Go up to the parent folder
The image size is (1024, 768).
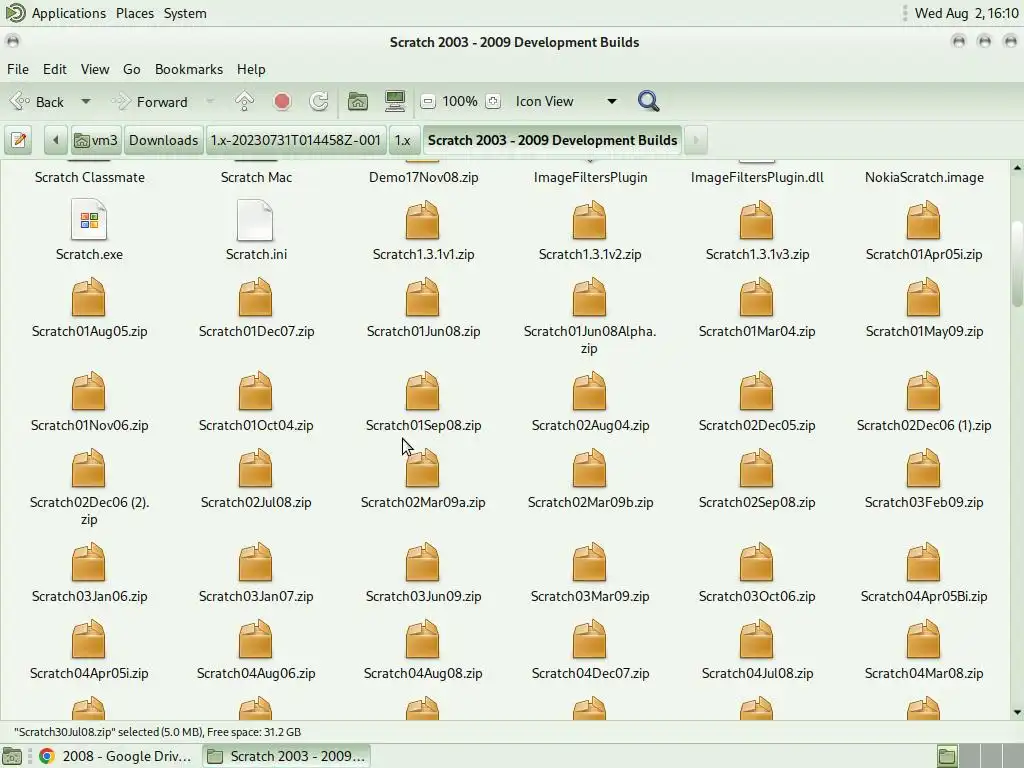click(244, 101)
